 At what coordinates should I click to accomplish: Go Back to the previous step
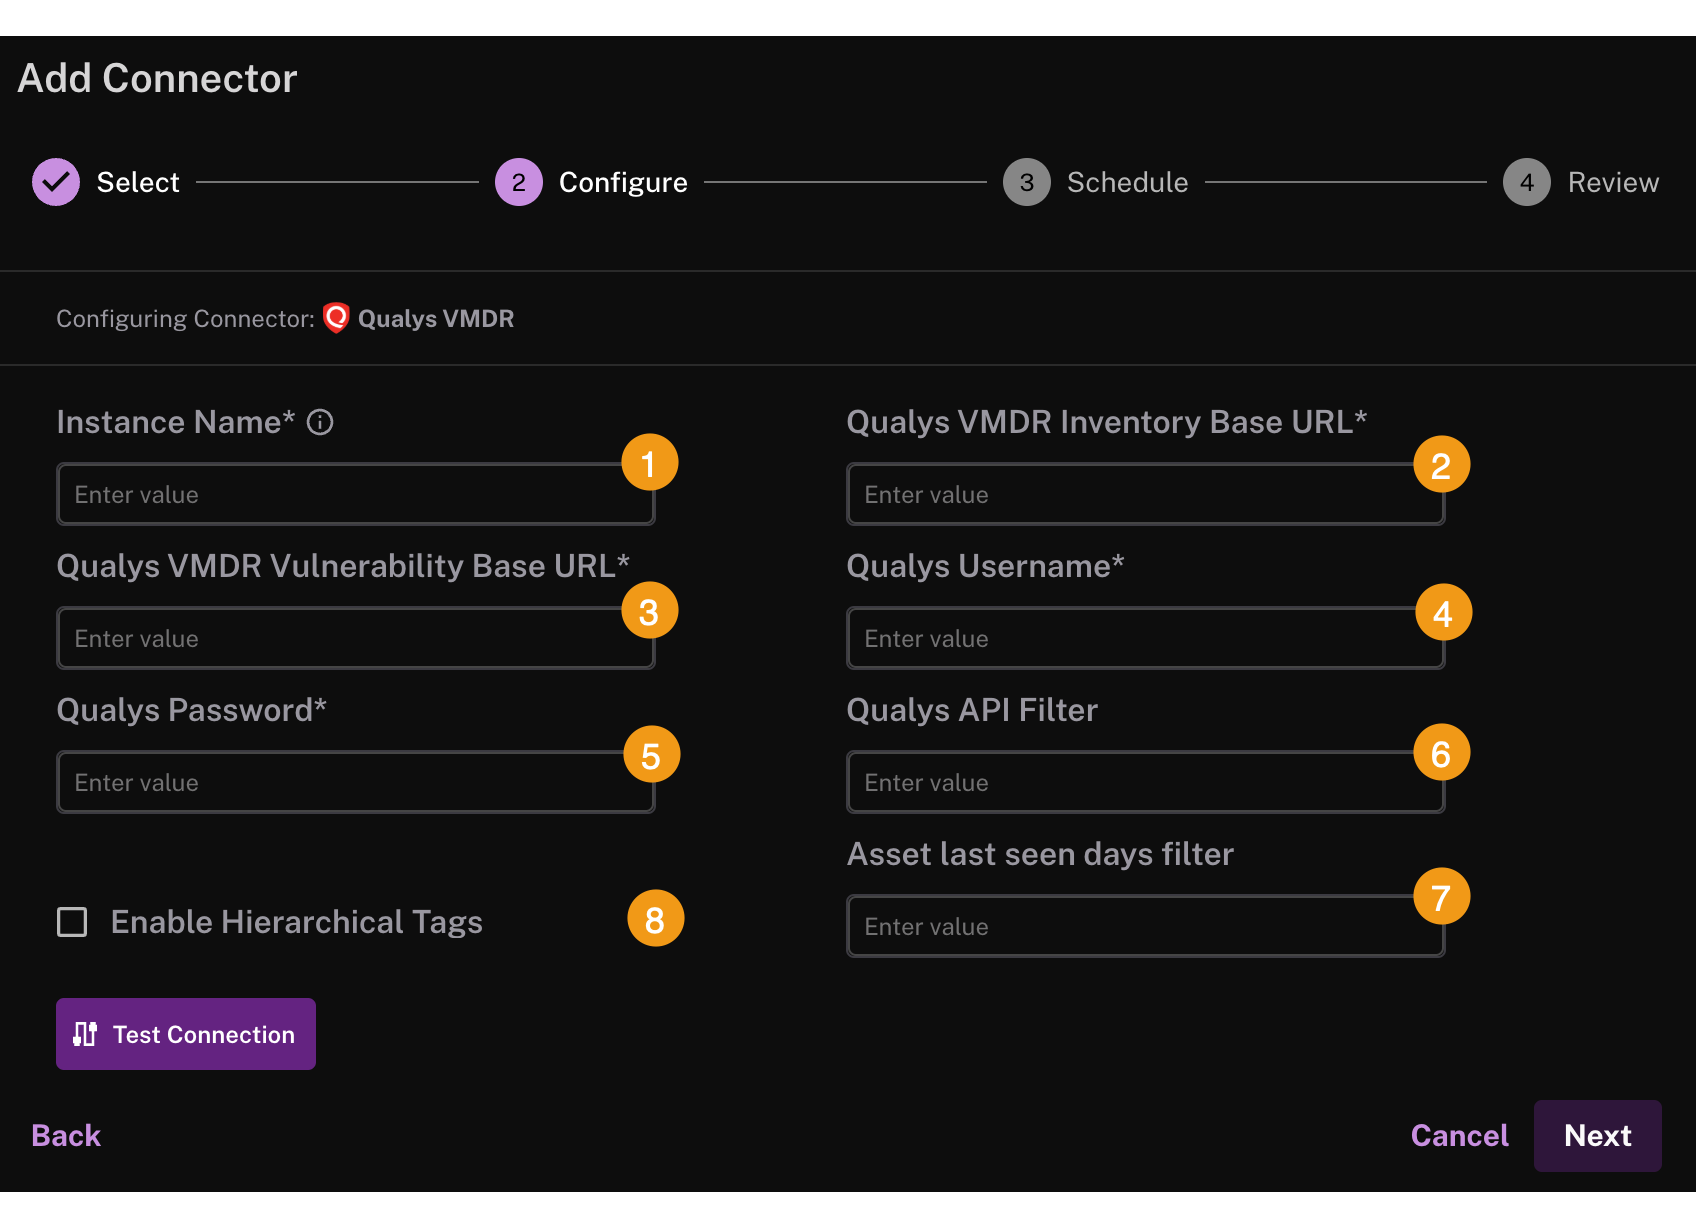[x=66, y=1135]
